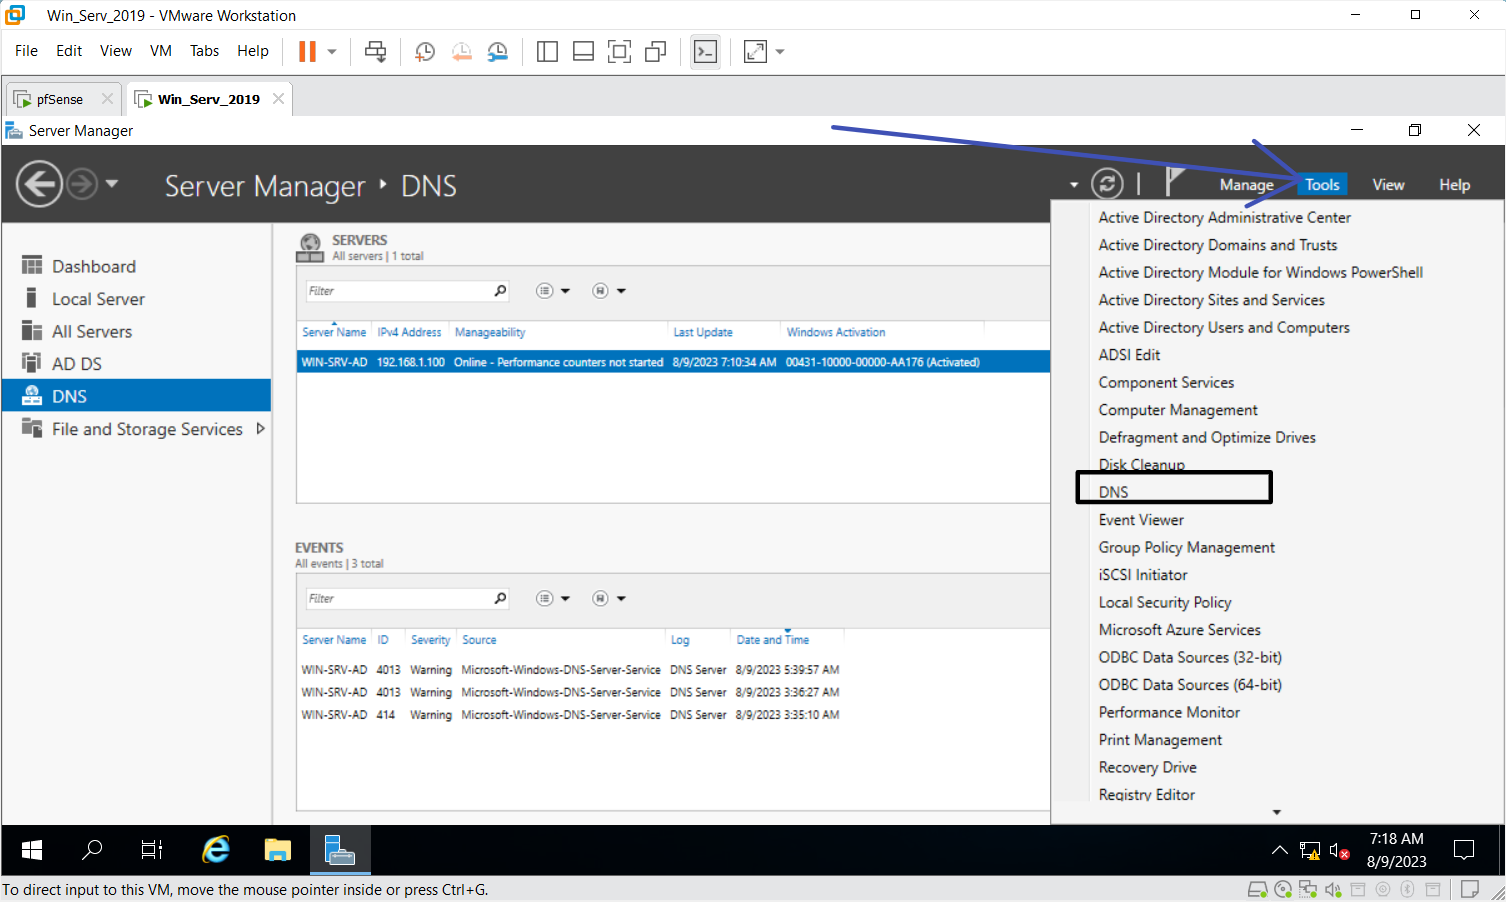
Task: Send Ctrl+Alt+Del to the VM
Action: pyautogui.click(x=375, y=51)
